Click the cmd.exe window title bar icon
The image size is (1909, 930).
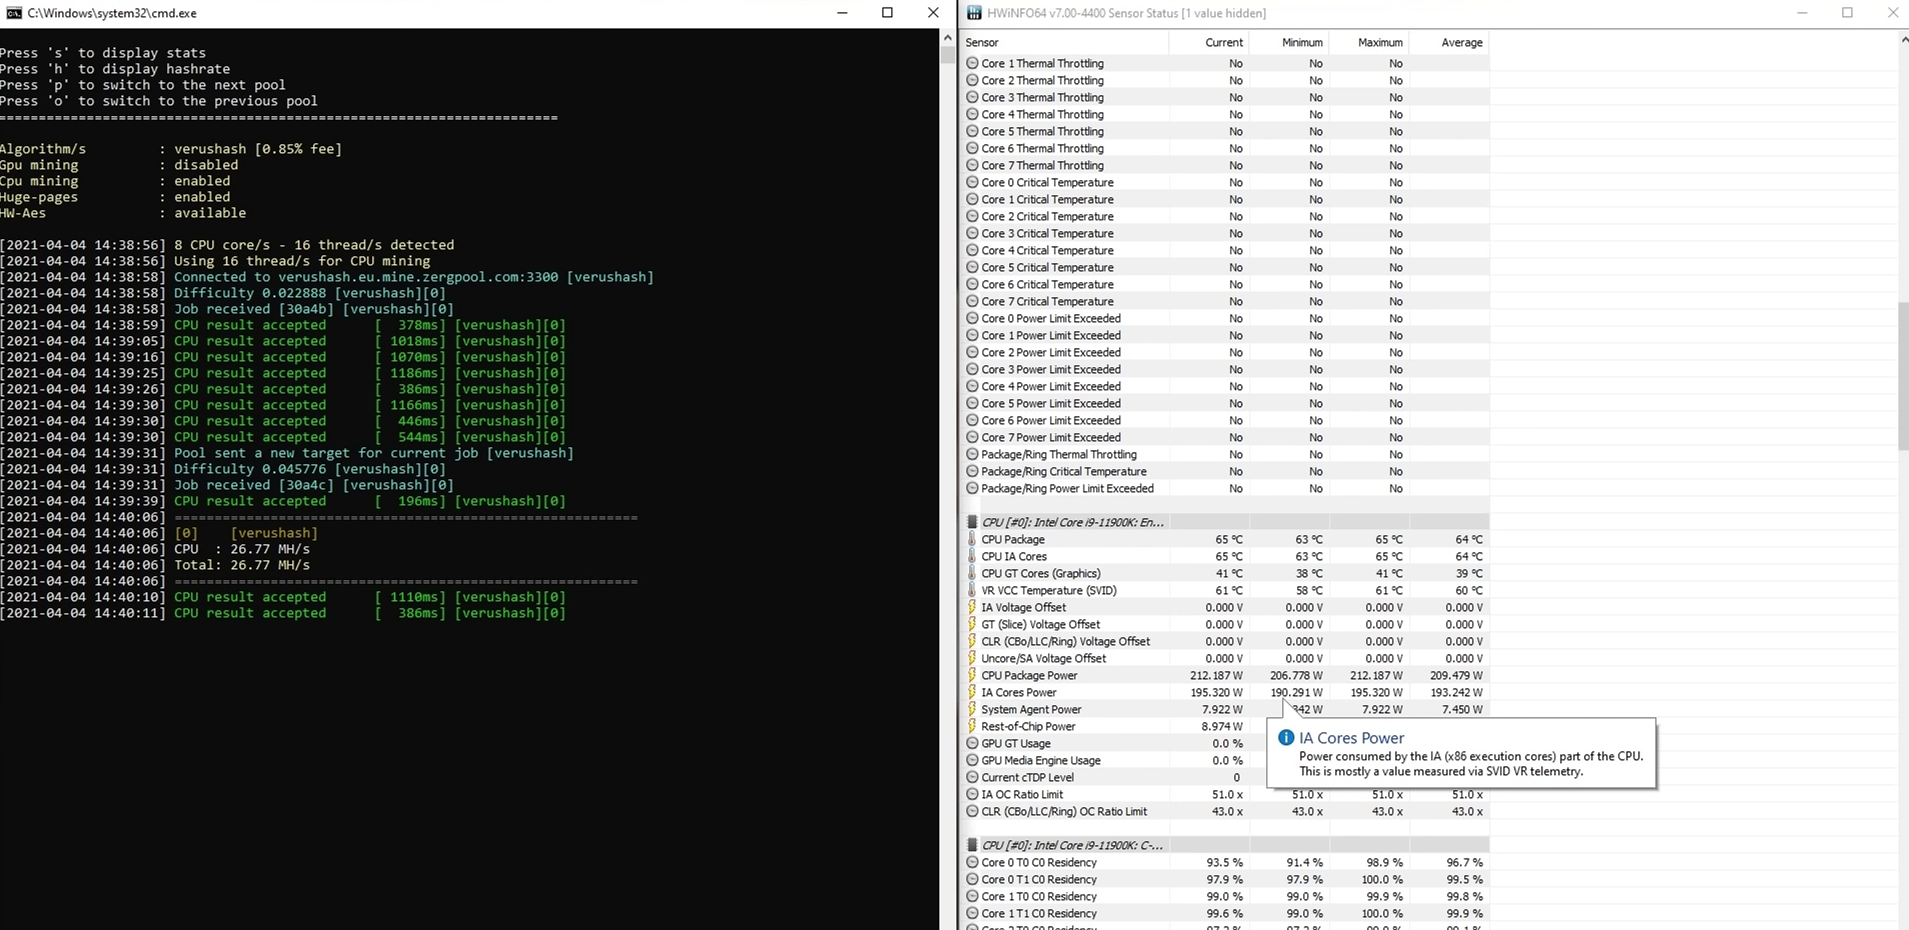(x=14, y=13)
